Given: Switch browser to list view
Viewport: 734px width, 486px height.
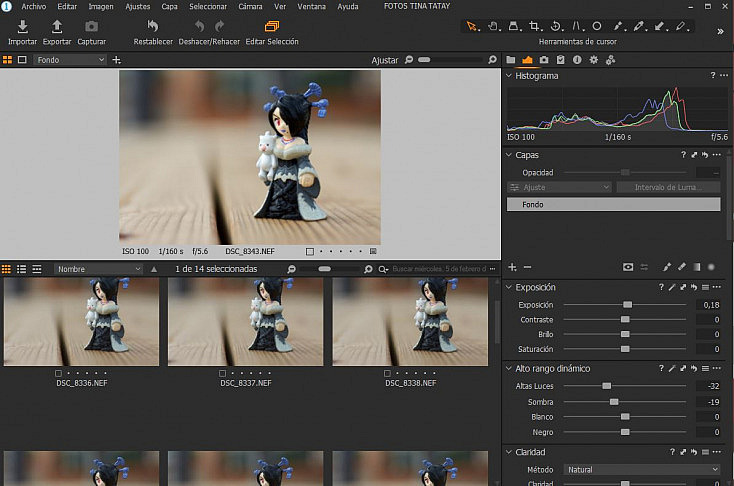Looking at the screenshot, I should coord(22,269).
